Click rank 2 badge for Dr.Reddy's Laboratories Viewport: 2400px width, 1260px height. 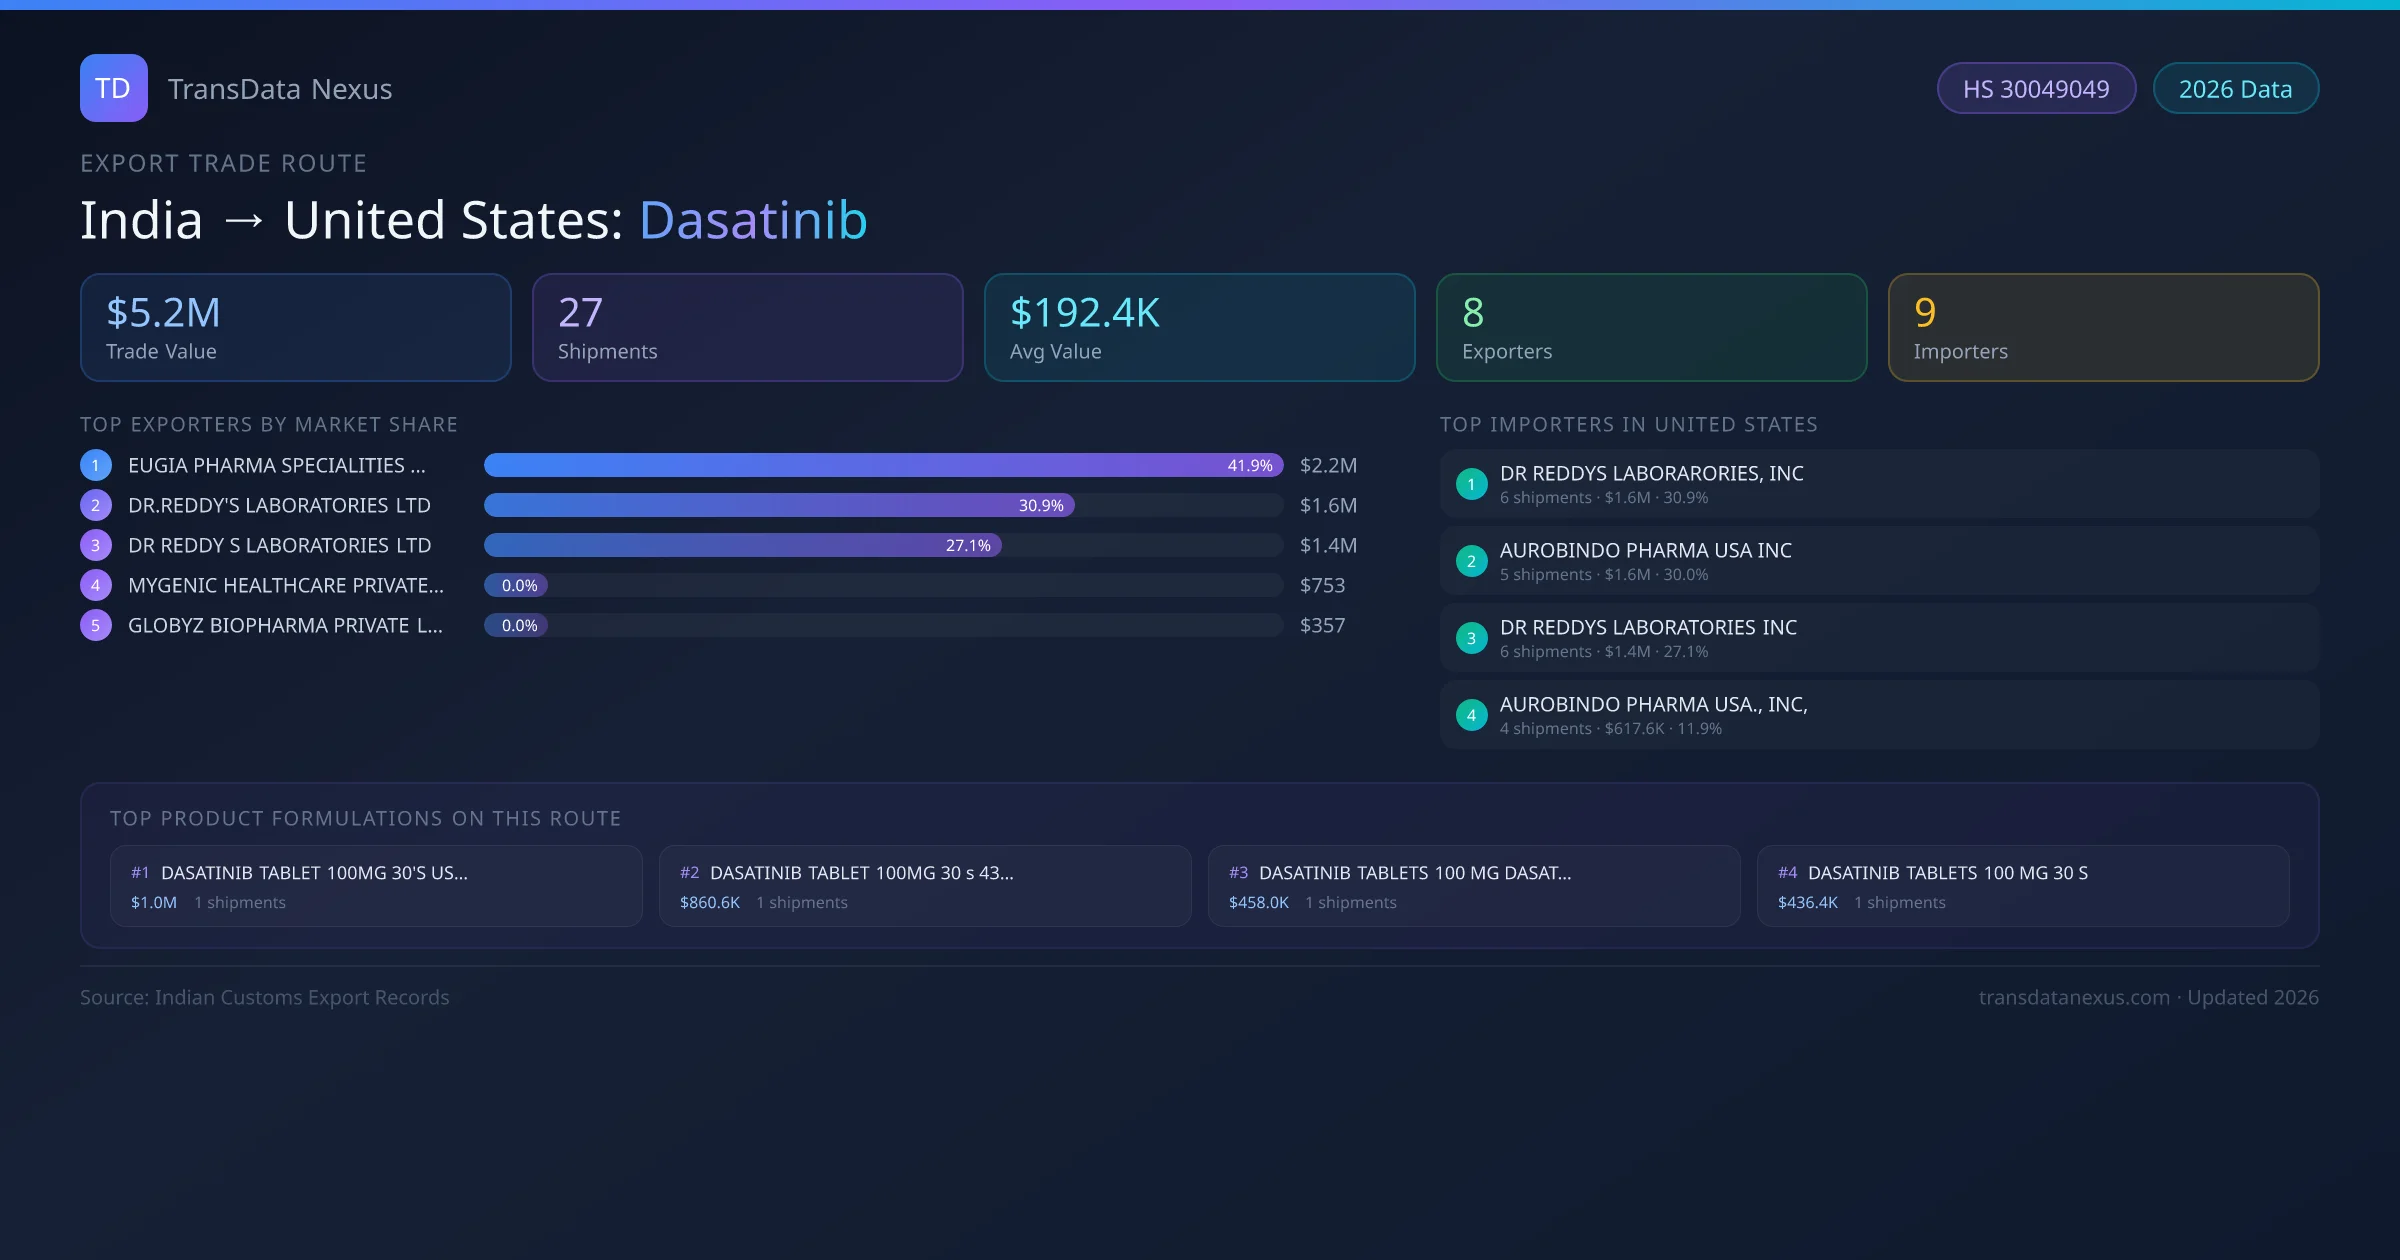(96, 505)
